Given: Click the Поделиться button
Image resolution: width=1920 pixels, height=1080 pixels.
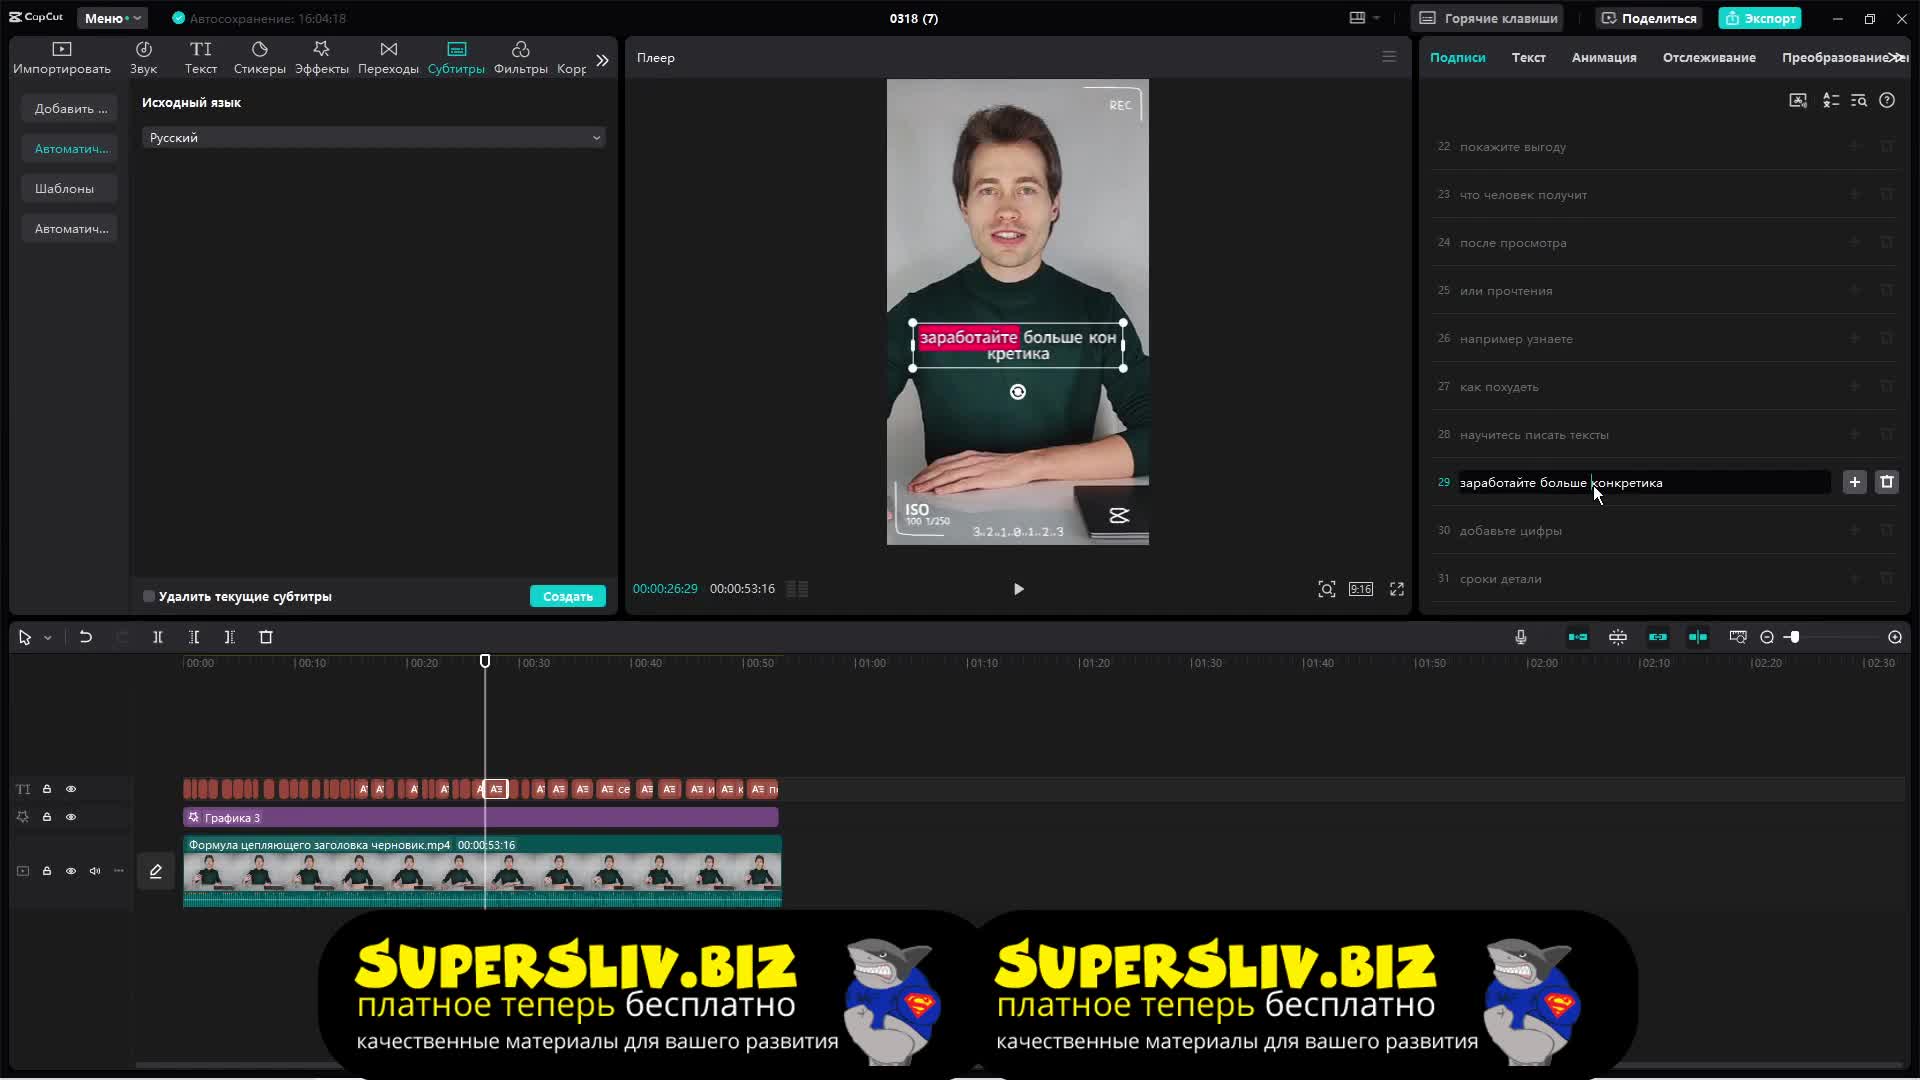Looking at the screenshot, I should (1649, 18).
